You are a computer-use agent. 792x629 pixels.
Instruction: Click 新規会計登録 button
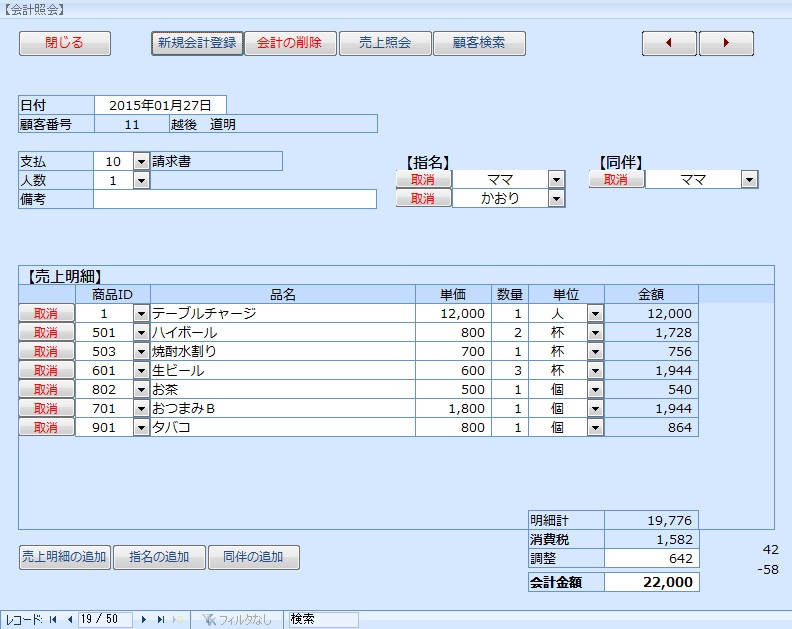click(197, 43)
